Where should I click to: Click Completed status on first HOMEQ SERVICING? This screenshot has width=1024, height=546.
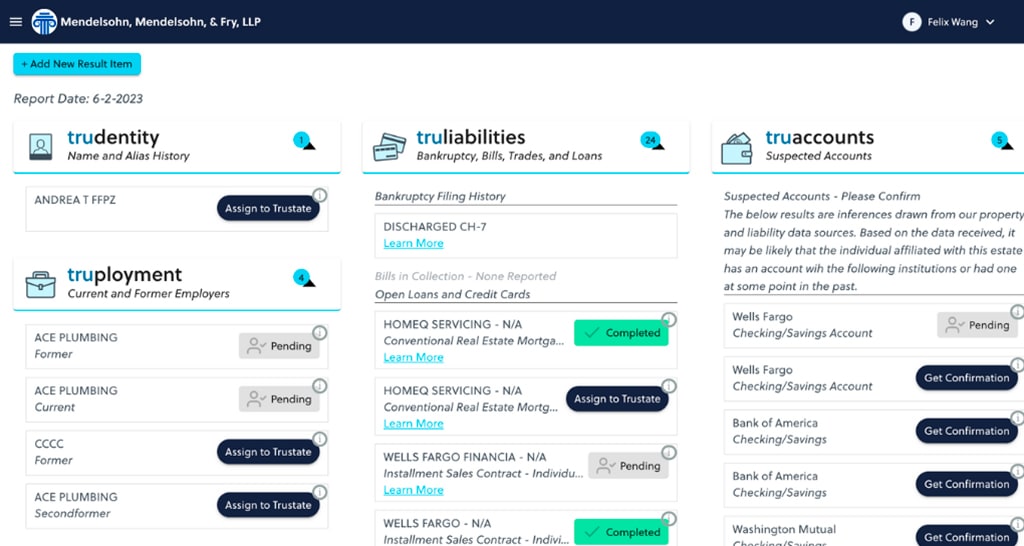(x=621, y=333)
